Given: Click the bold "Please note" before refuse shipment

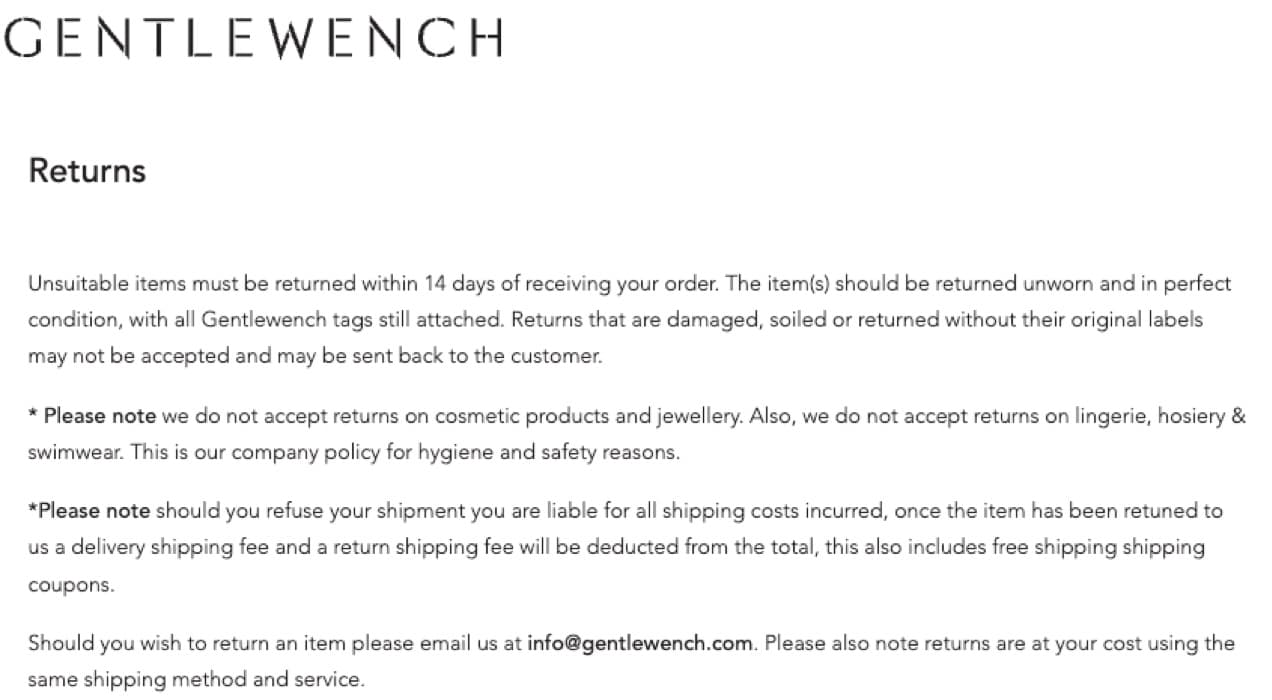Looking at the screenshot, I should click(x=94, y=511).
